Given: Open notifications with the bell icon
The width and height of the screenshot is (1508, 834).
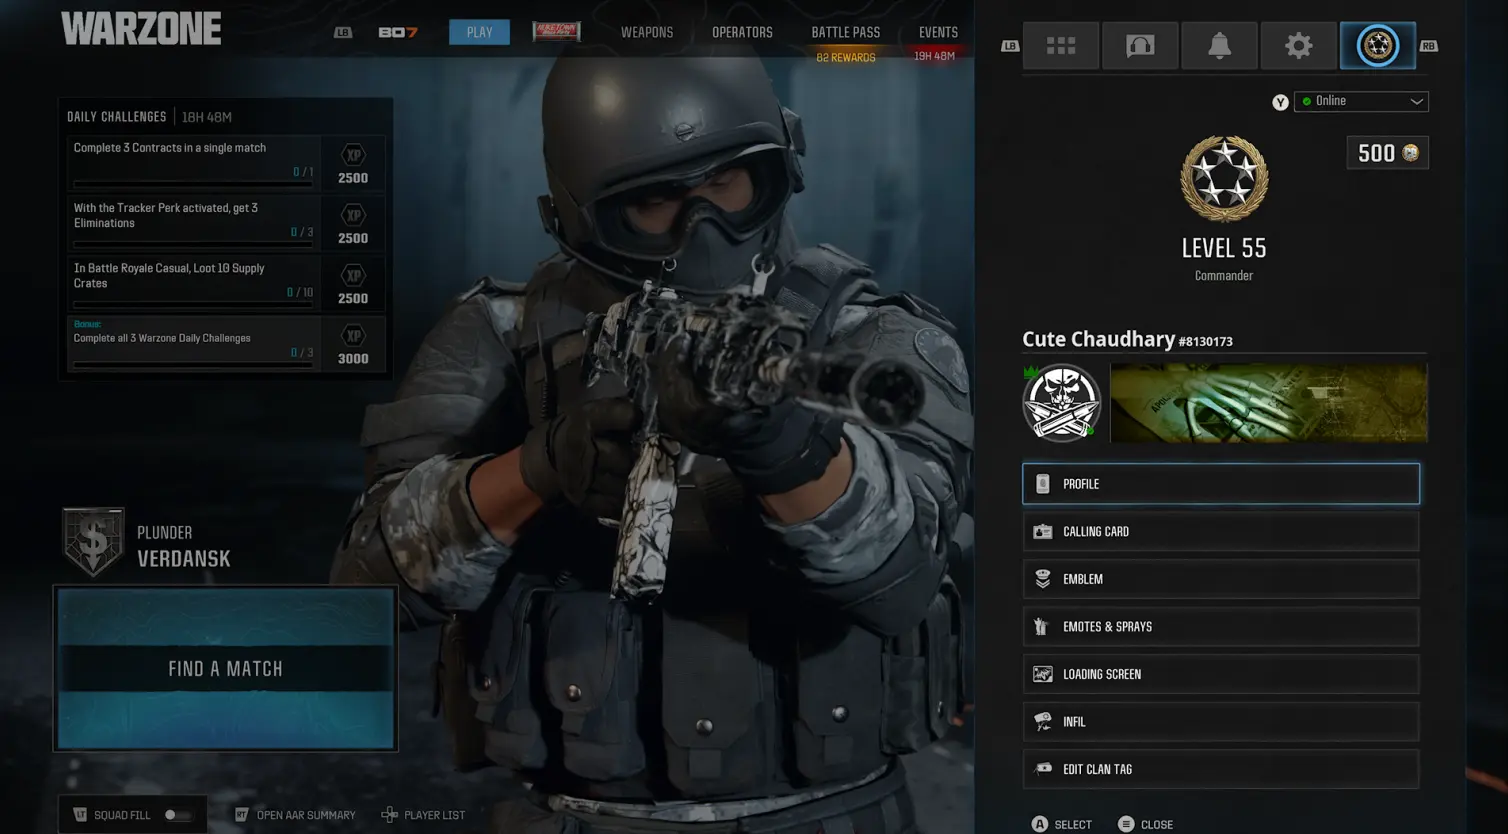Looking at the screenshot, I should click(1219, 46).
